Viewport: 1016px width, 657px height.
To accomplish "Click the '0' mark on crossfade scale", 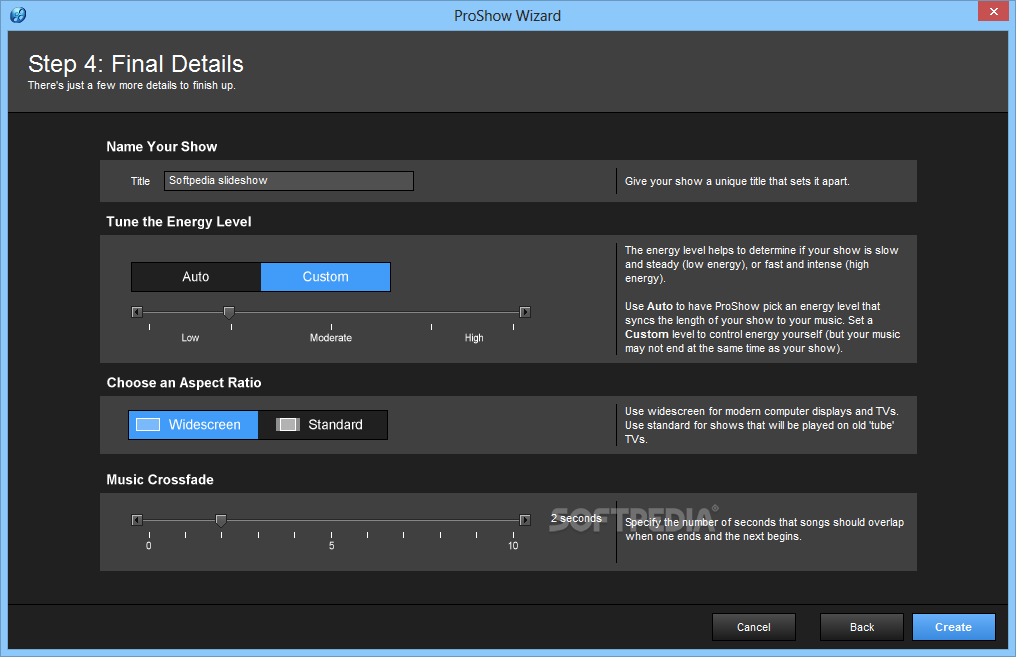I will pos(148,546).
